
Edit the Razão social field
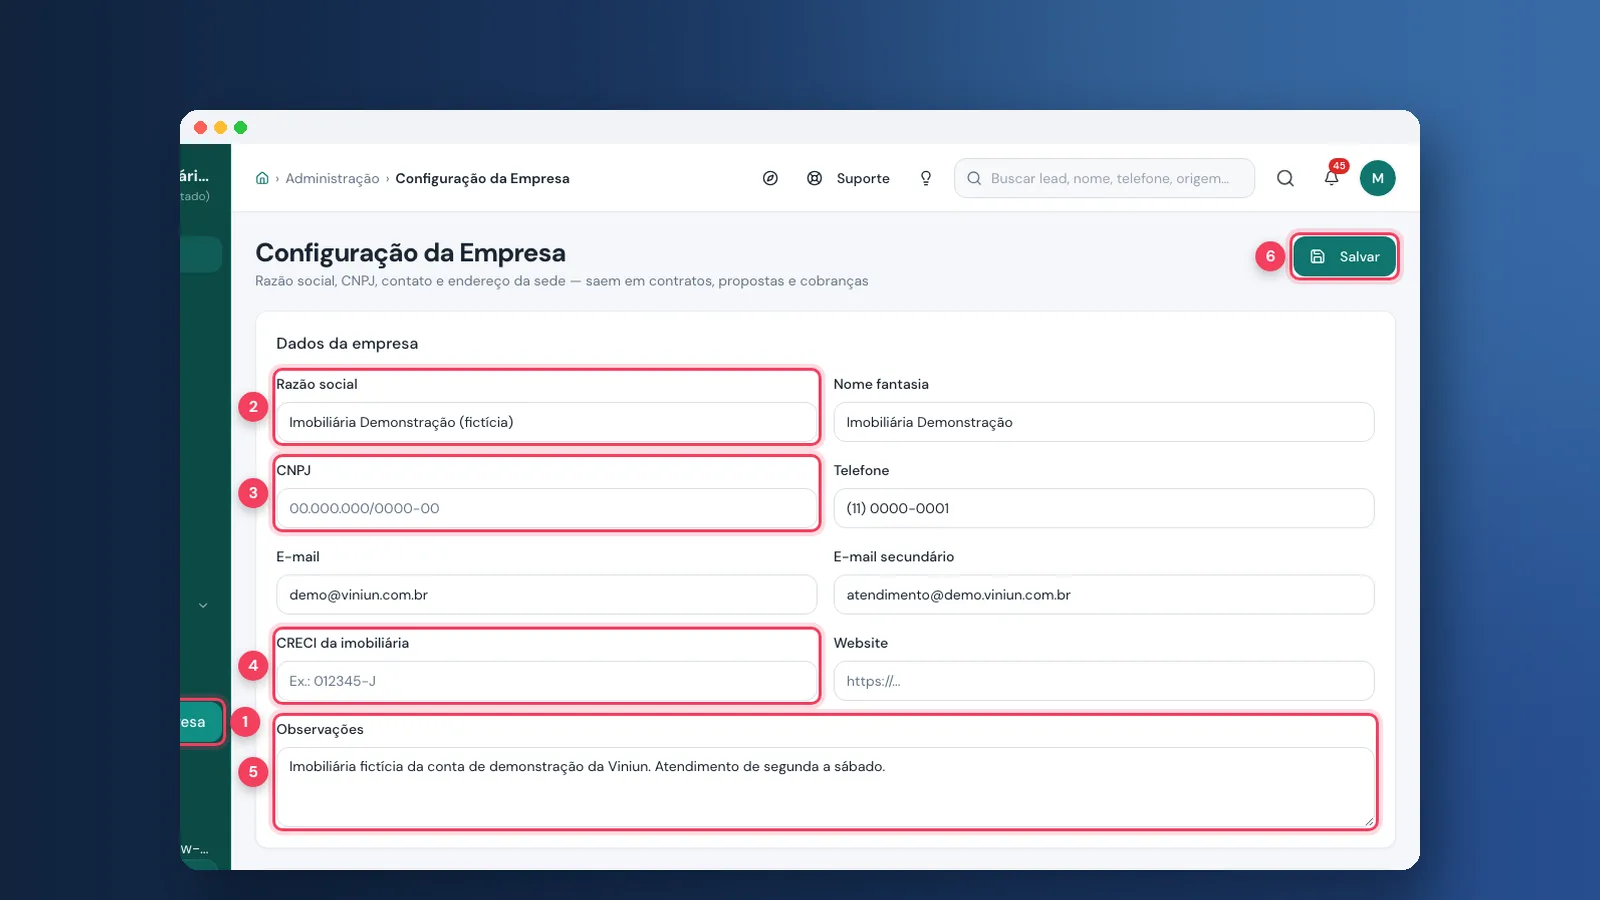click(546, 422)
